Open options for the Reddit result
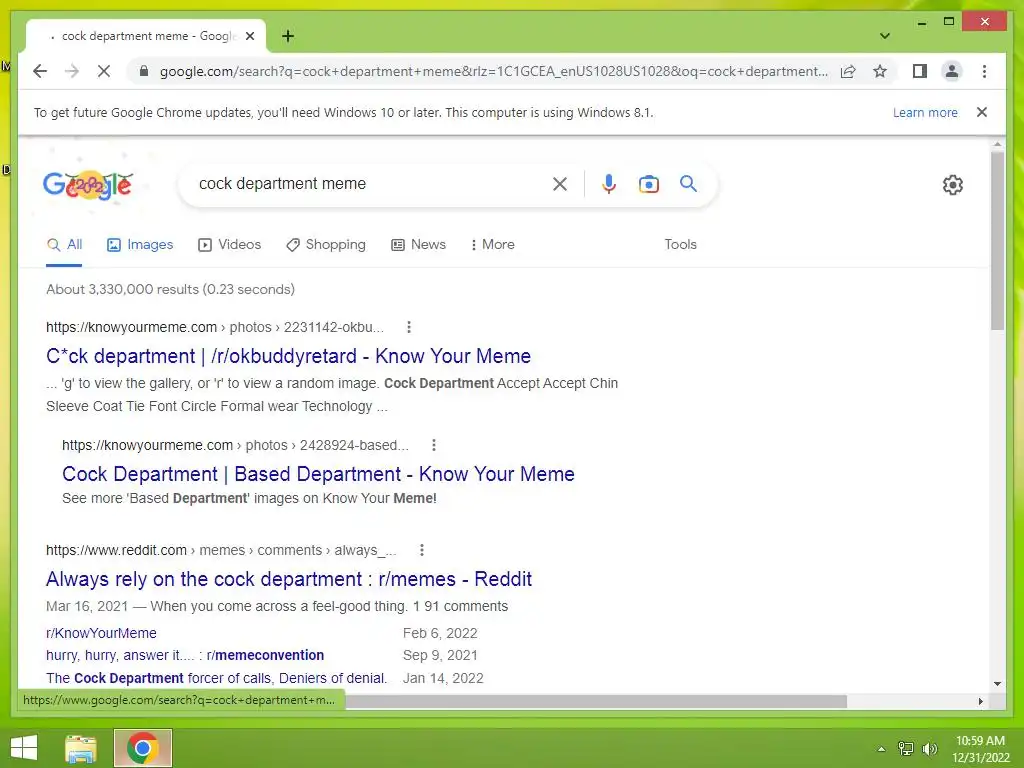Viewport: 1024px width, 768px height. pyautogui.click(x=422, y=551)
